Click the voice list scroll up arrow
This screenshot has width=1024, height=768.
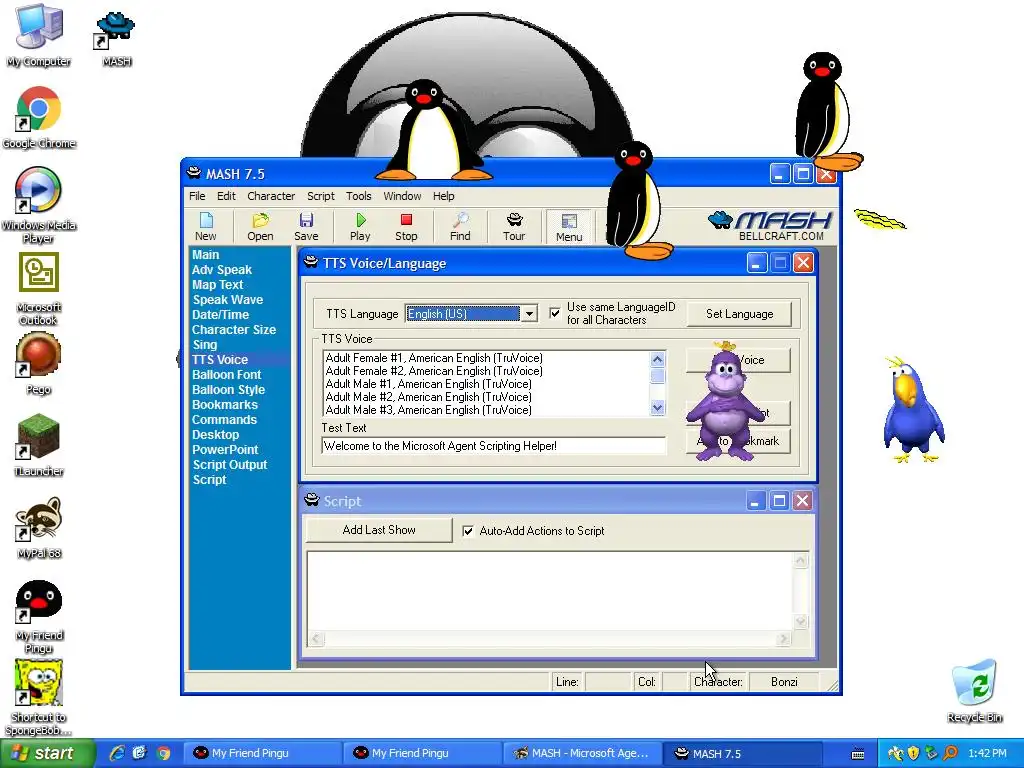tap(658, 359)
